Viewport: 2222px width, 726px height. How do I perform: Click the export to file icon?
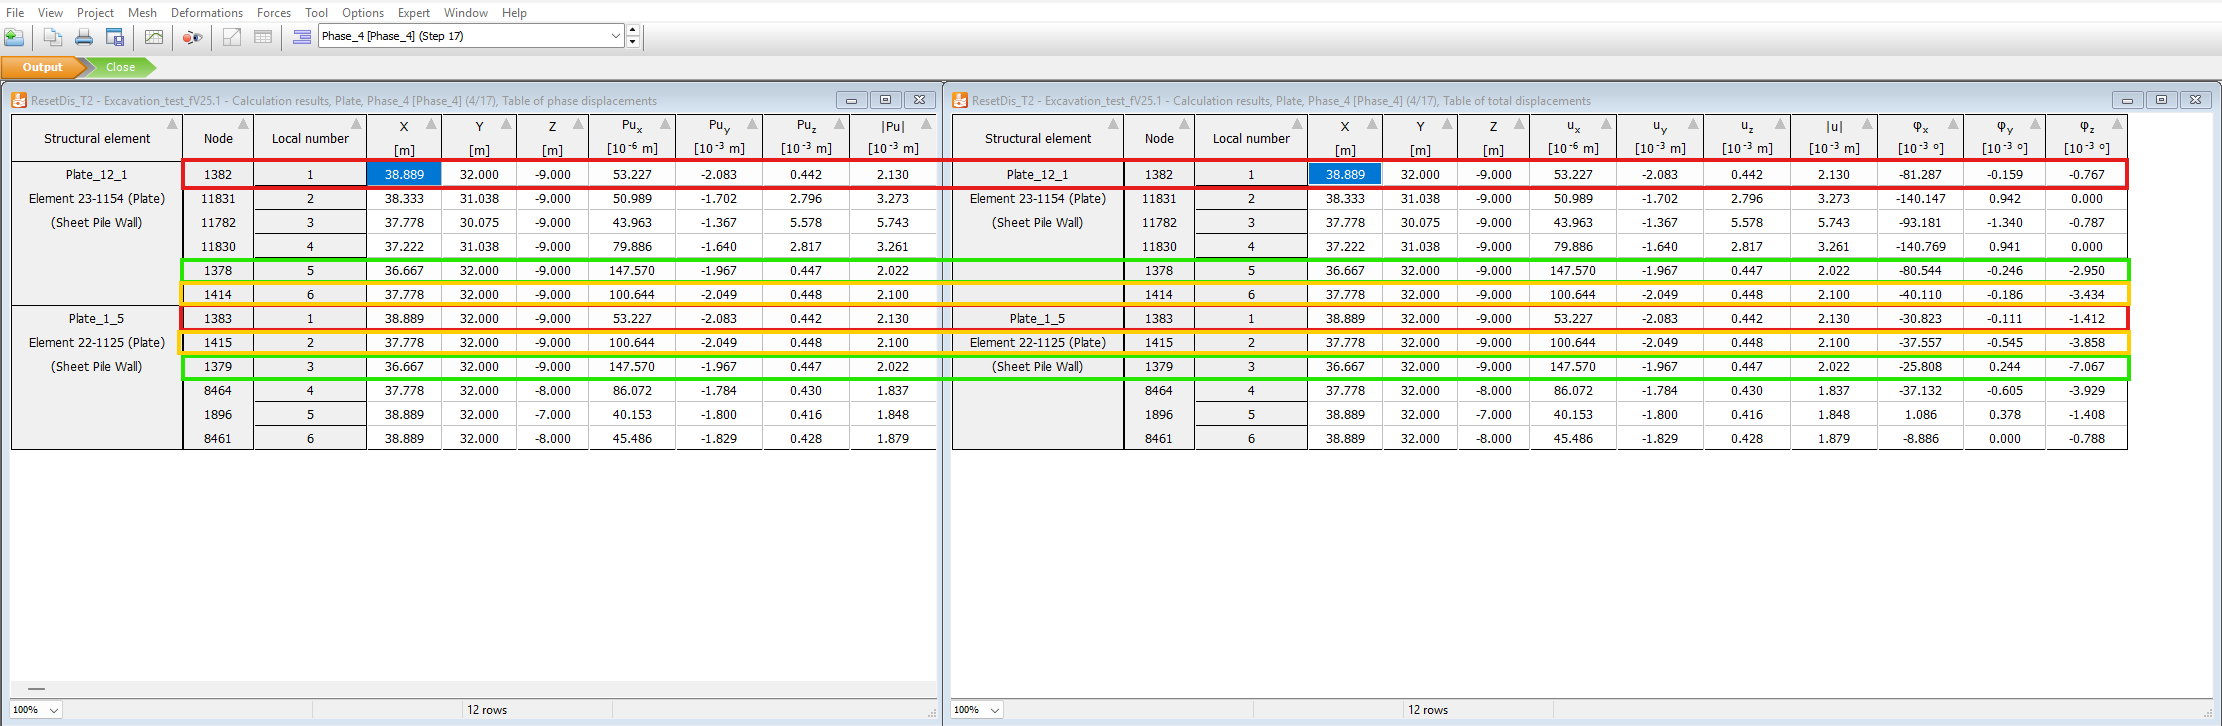[x=115, y=37]
